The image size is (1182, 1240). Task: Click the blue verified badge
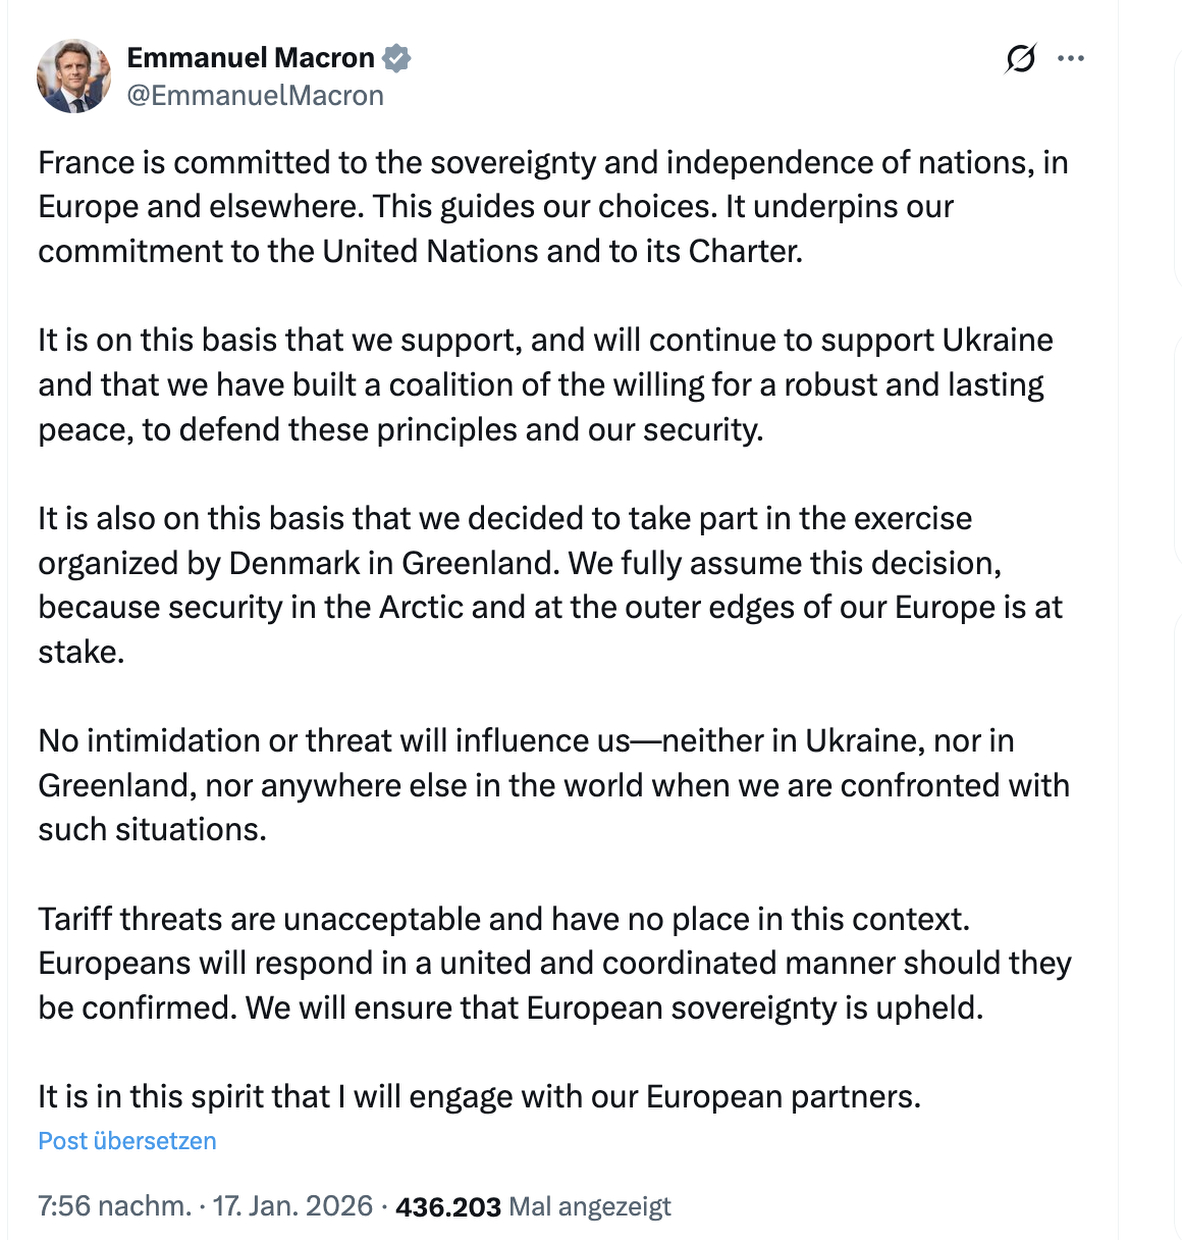point(397,58)
